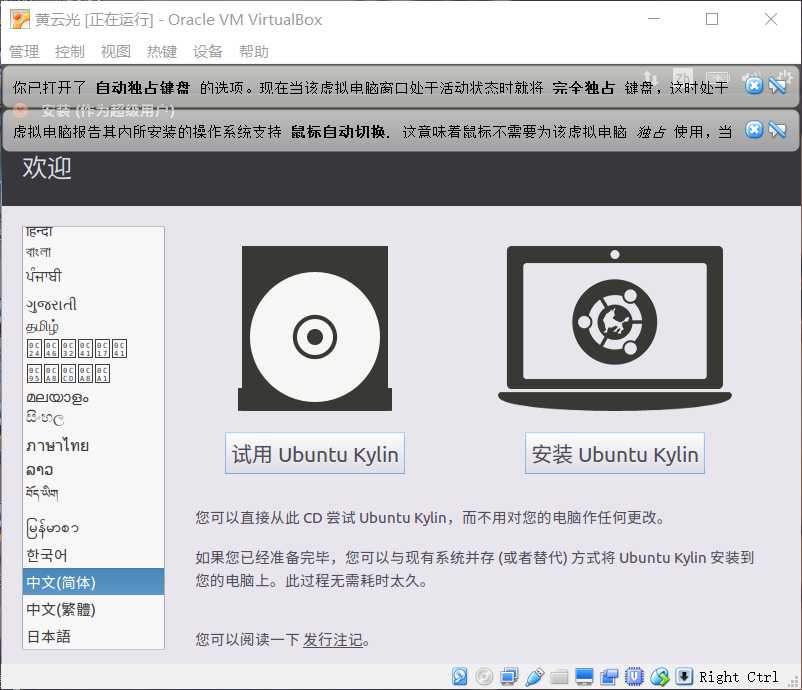Select the Sinhala සිංහල language entry
Image resolution: width=802 pixels, height=690 pixels.
click(x=94, y=418)
